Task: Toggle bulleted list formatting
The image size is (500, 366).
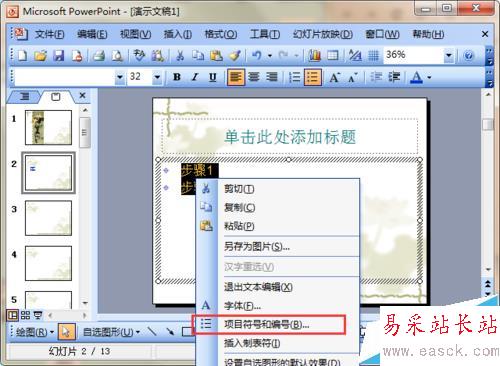Action: pos(313,77)
